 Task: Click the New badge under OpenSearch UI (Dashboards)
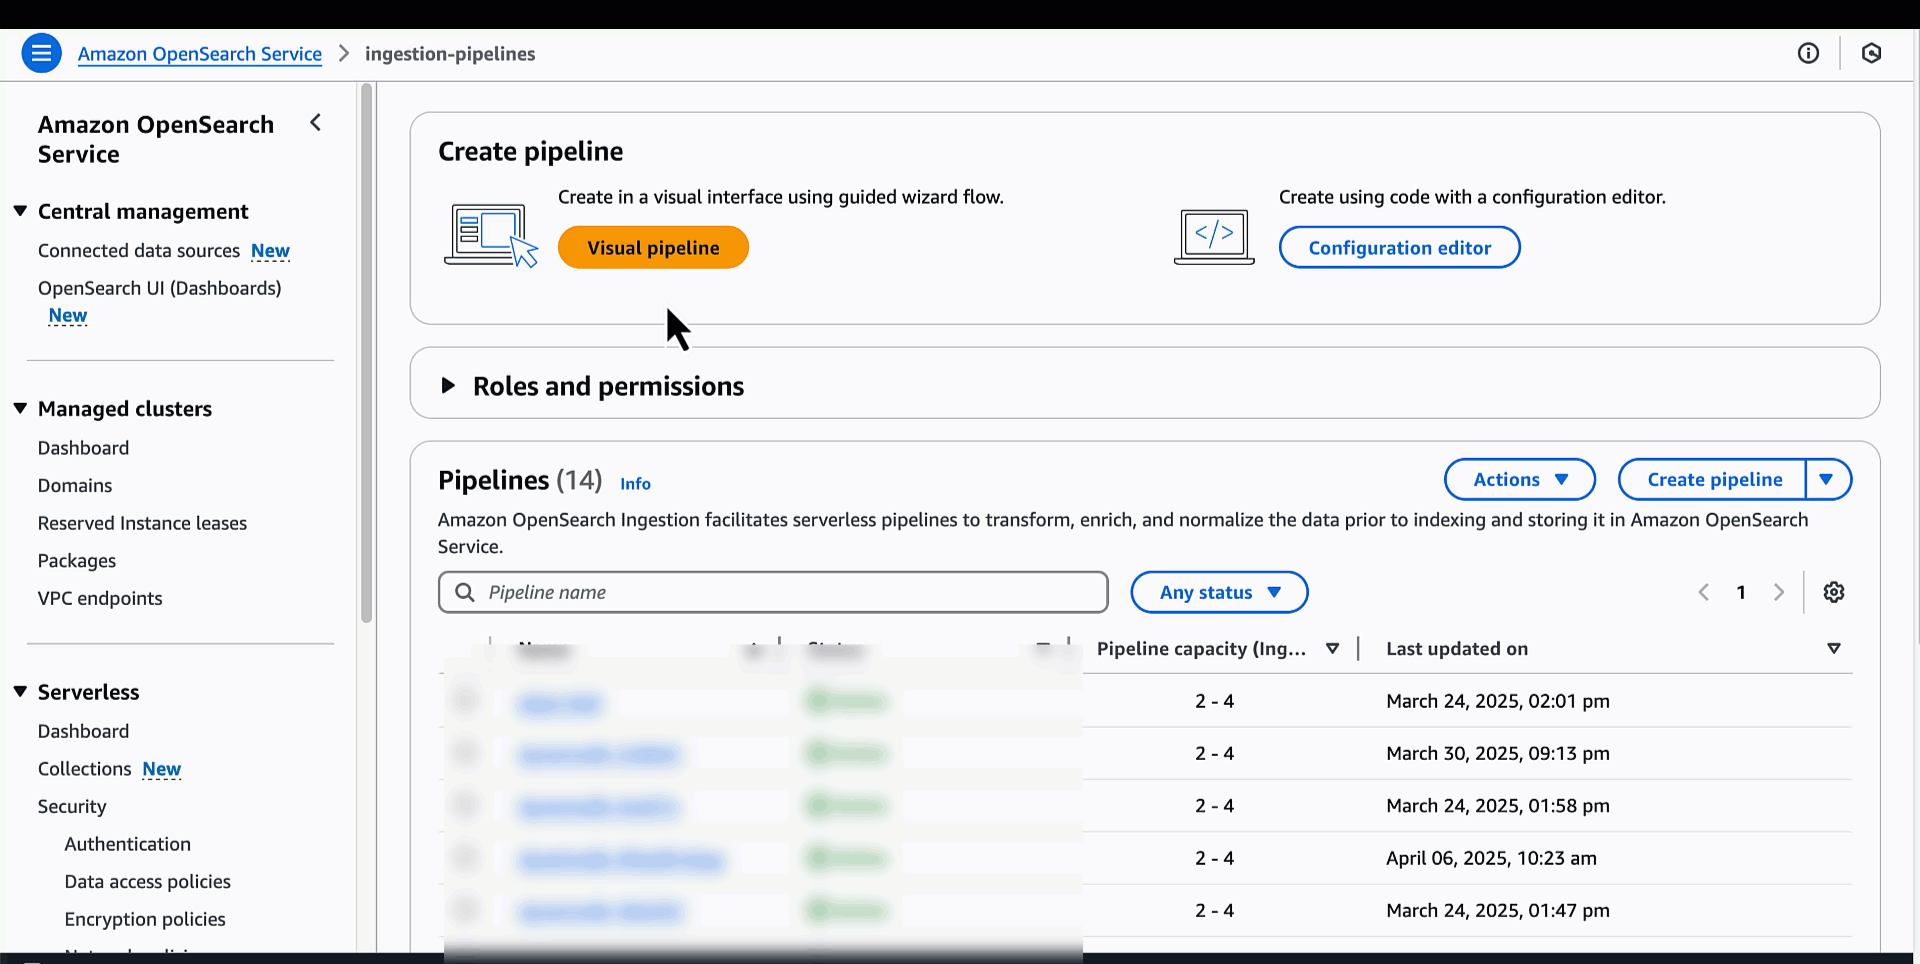click(x=68, y=316)
